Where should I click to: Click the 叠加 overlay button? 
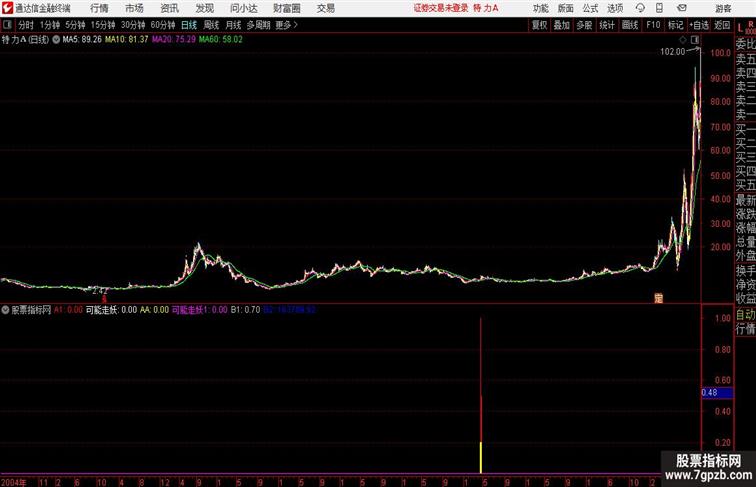click(x=561, y=25)
